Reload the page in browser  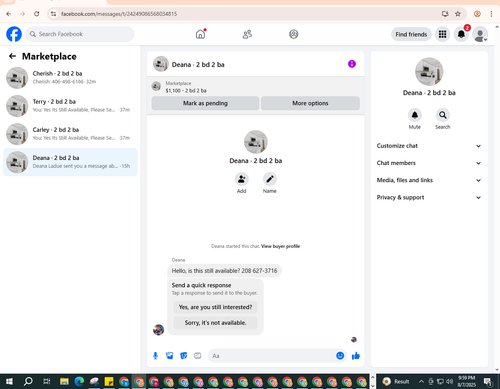coord(37,14)
